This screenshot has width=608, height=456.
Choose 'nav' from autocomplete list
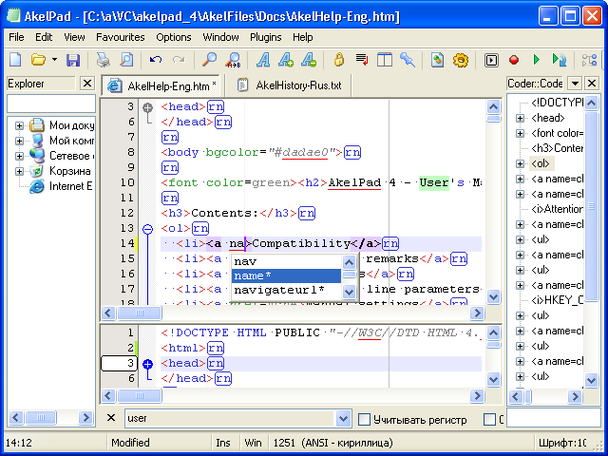coord(287,261)
